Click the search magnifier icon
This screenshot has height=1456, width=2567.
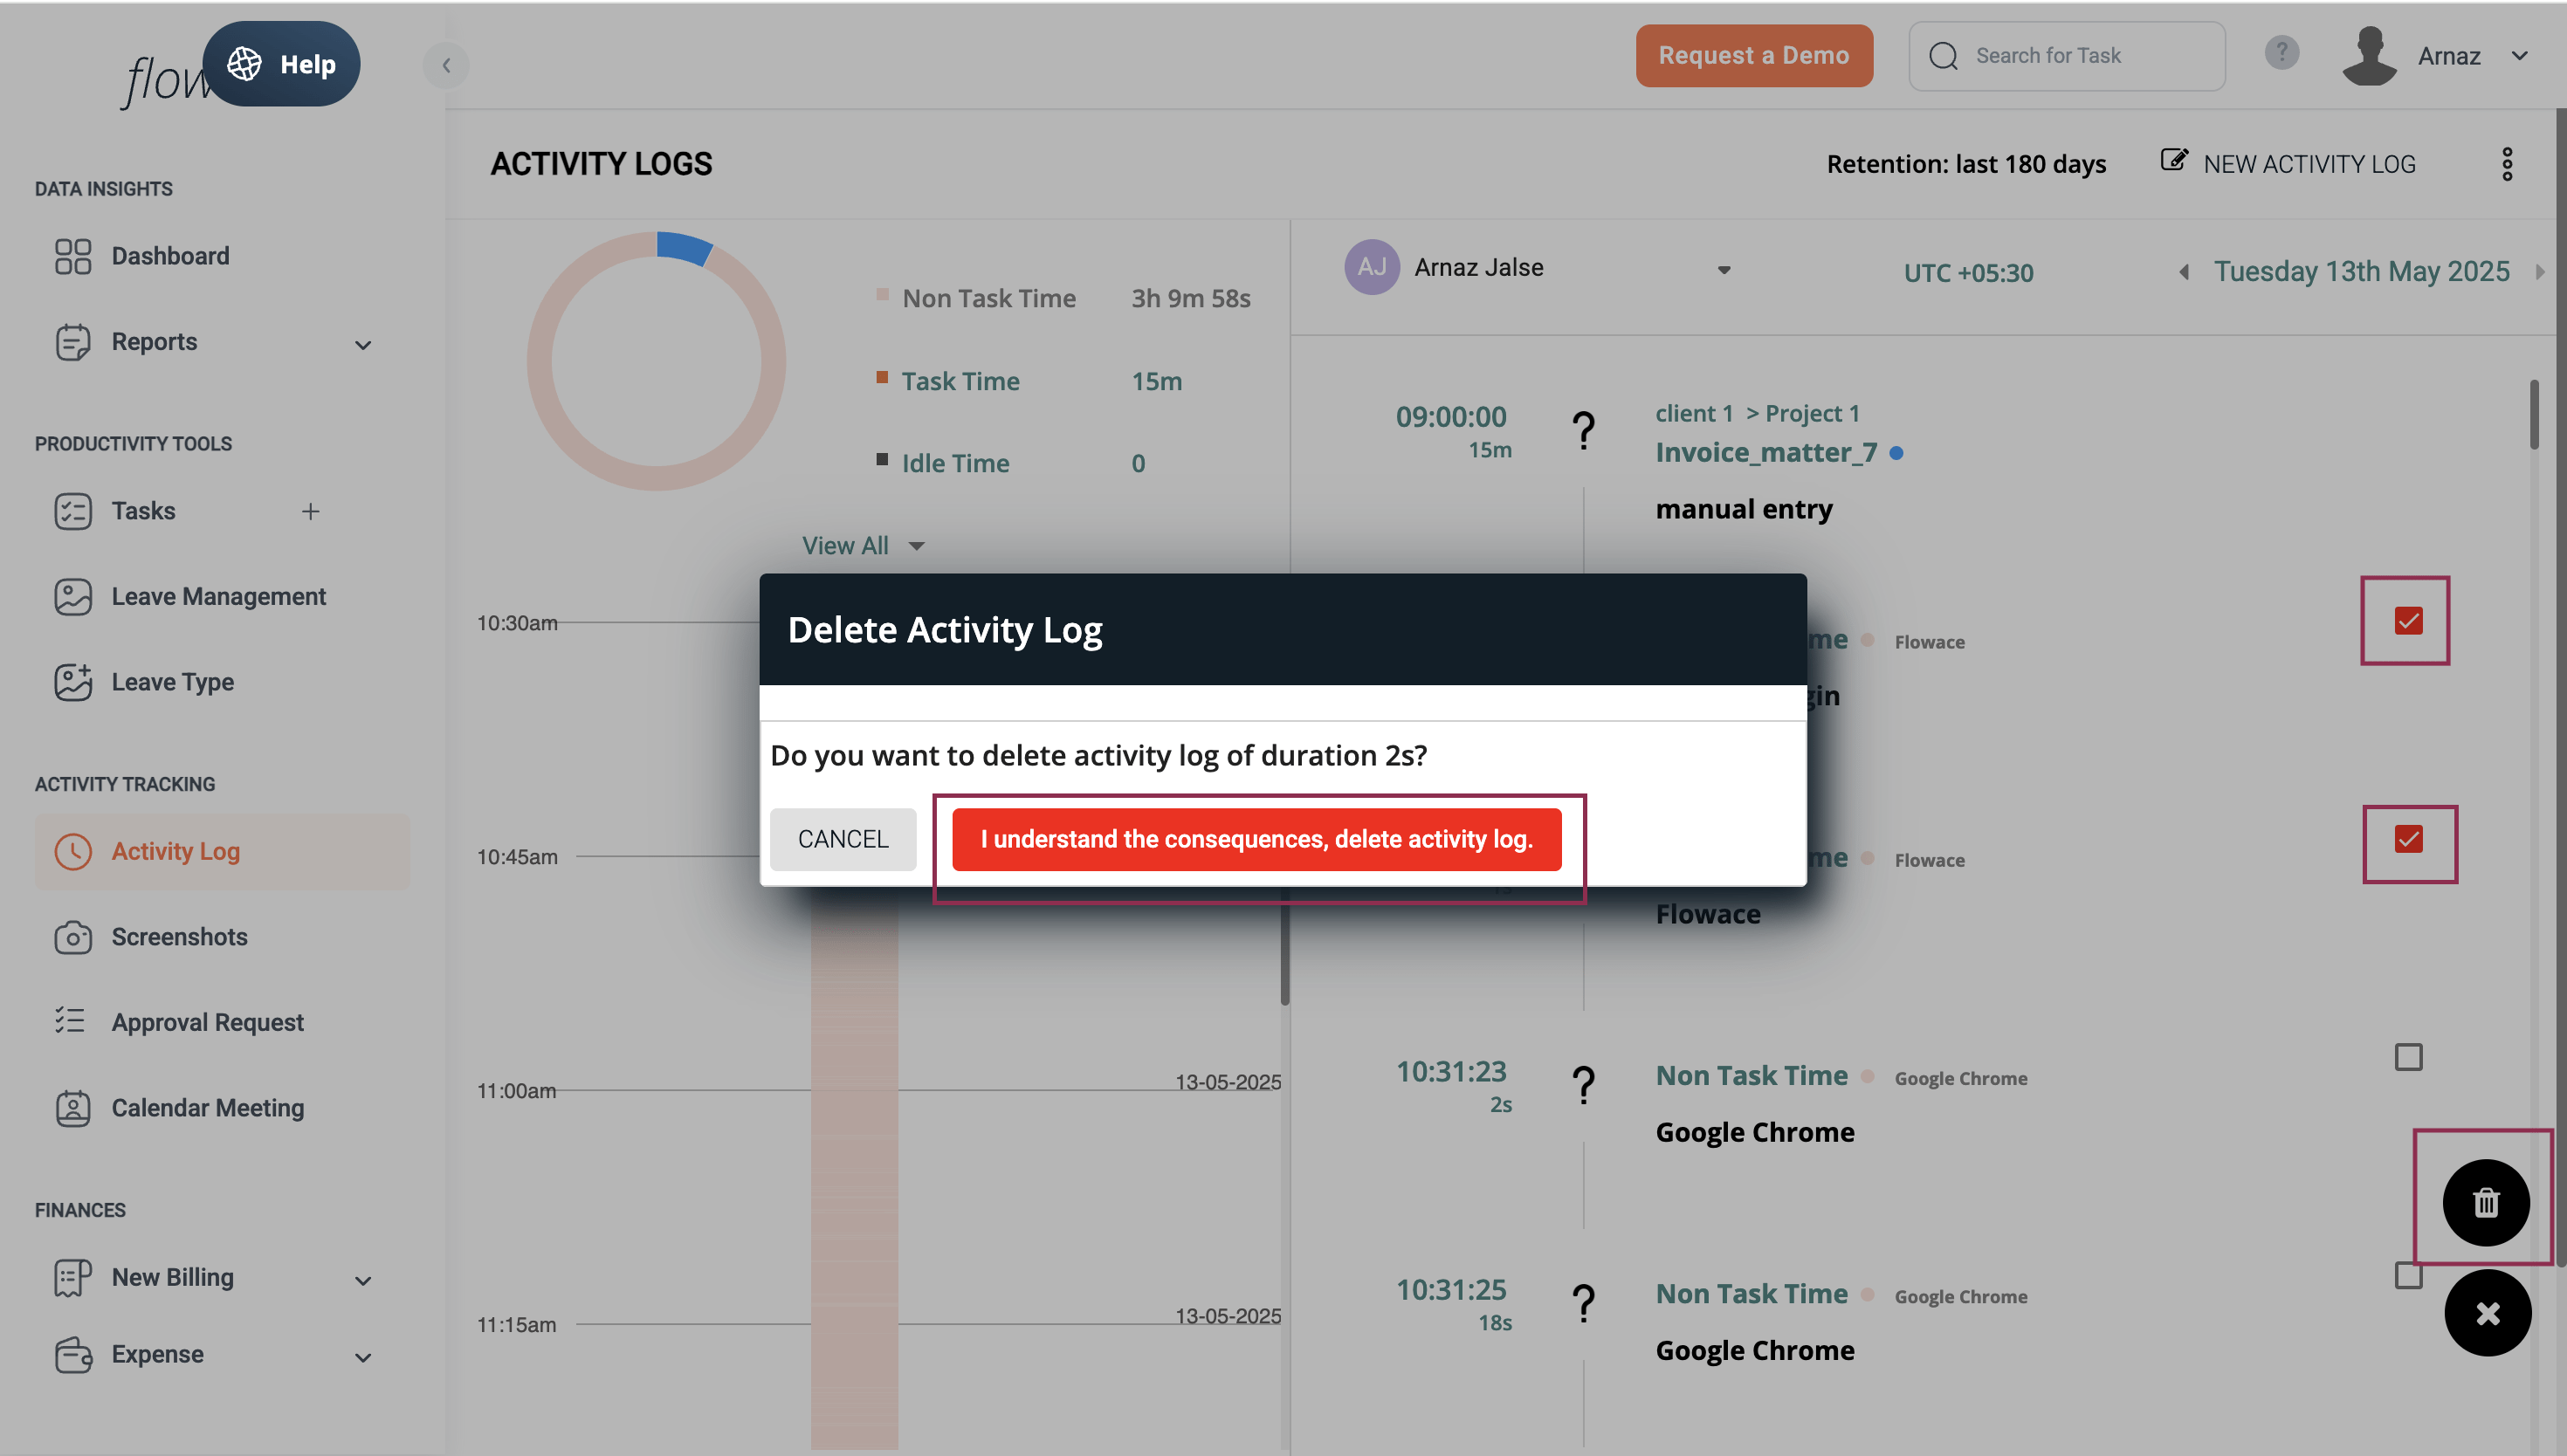[1943, 56]
